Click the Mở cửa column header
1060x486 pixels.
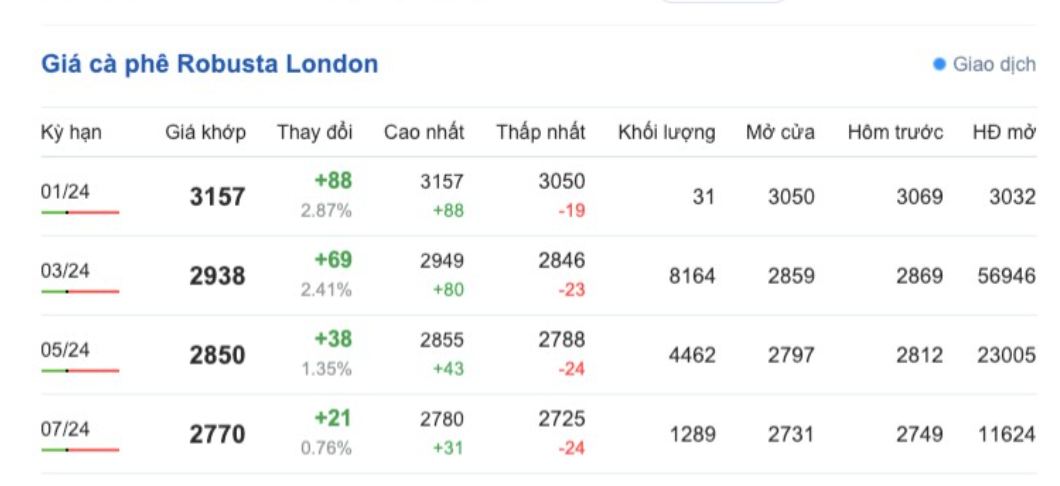point(780,132)
